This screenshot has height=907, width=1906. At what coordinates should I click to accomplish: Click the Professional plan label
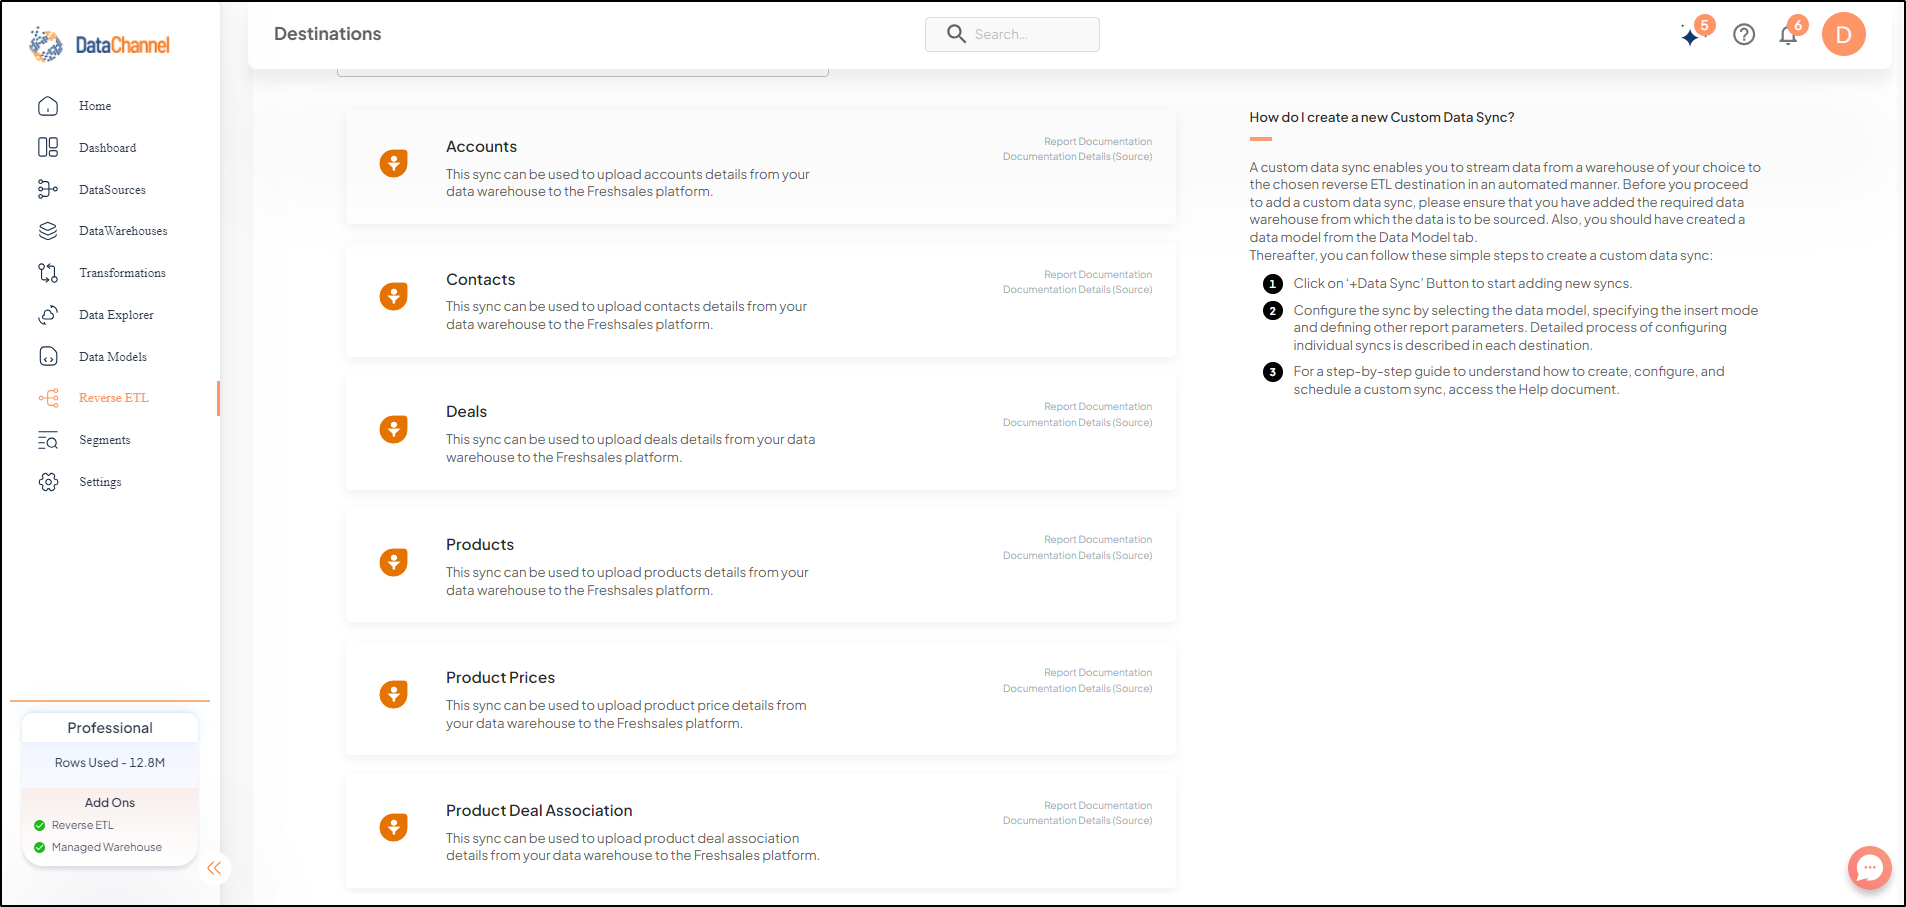click(x=110, y=728)
